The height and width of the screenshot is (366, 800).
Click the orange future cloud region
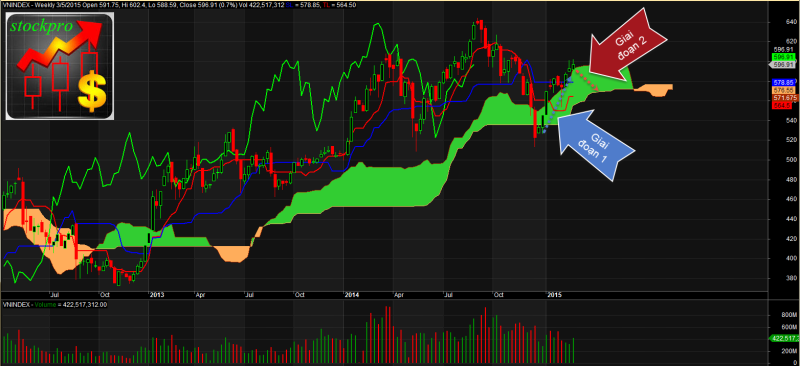[654, 90]
